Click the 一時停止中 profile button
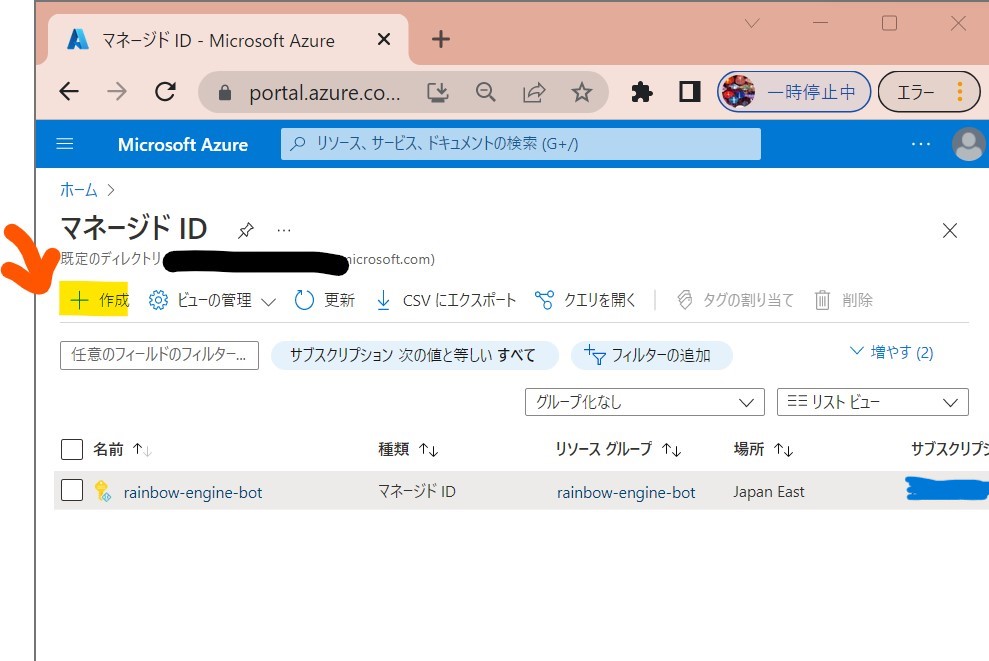 tap(793, 92)
